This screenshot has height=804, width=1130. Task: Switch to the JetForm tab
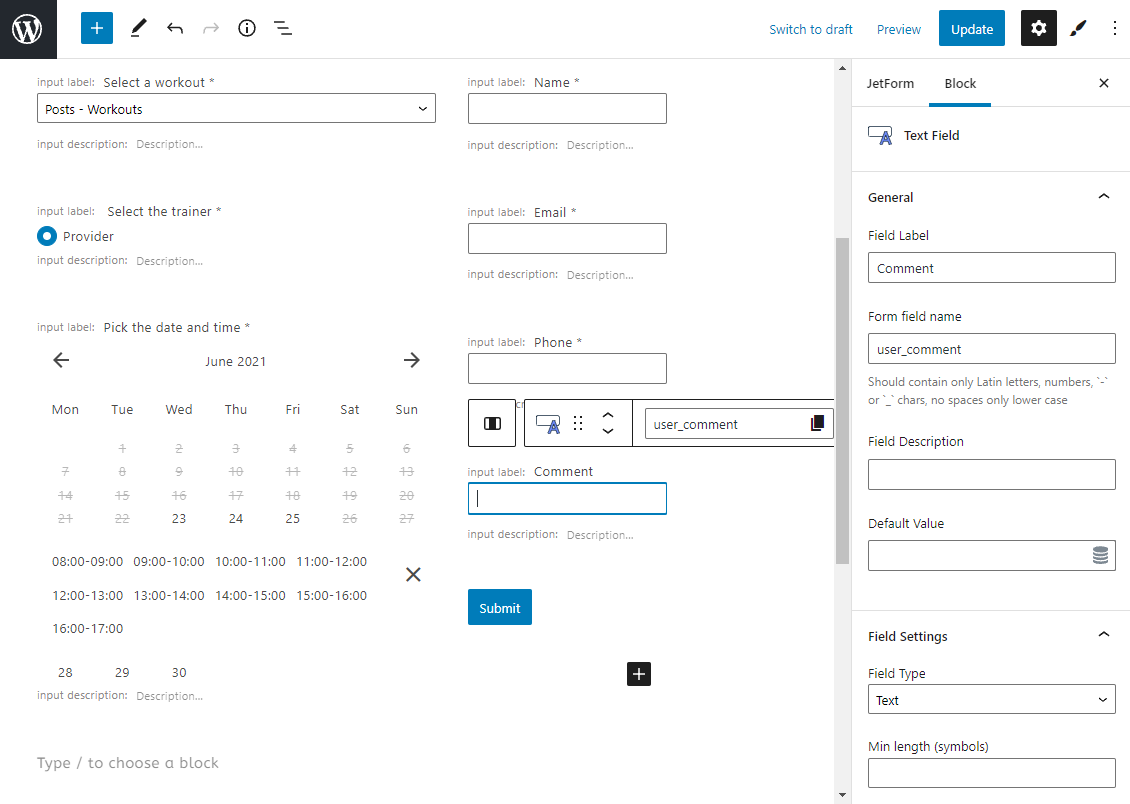(890, 84)
